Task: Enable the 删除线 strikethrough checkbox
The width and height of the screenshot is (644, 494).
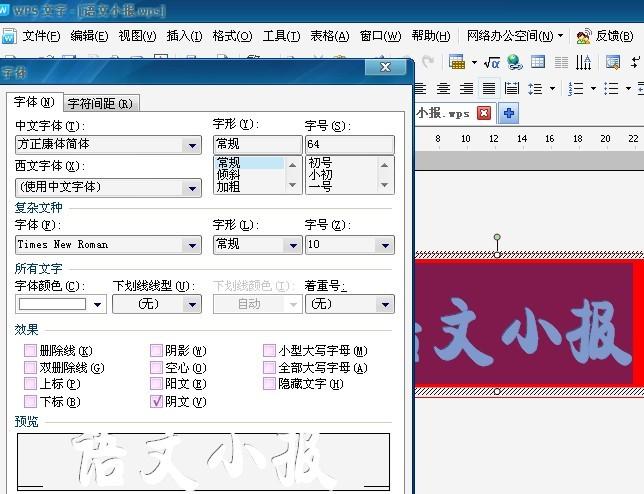Action: pyautogui.click(x=30, y=351)
